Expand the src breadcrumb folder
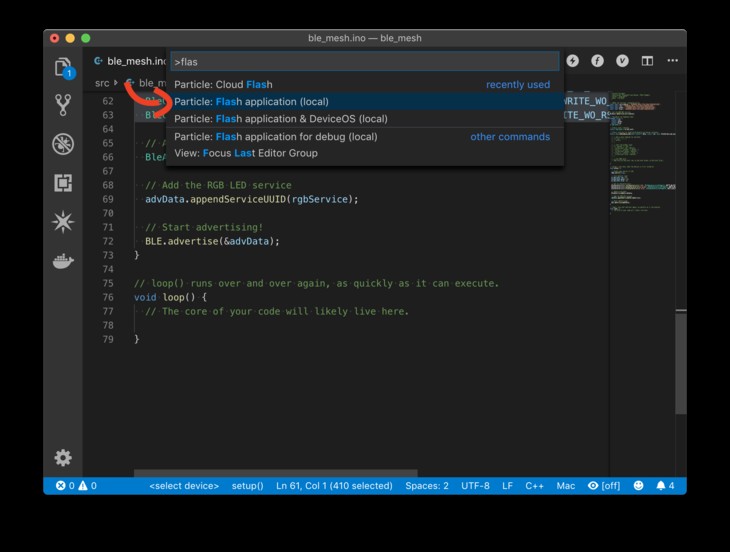Viewport: 730px width, 552px height. (x=102, y=83)
